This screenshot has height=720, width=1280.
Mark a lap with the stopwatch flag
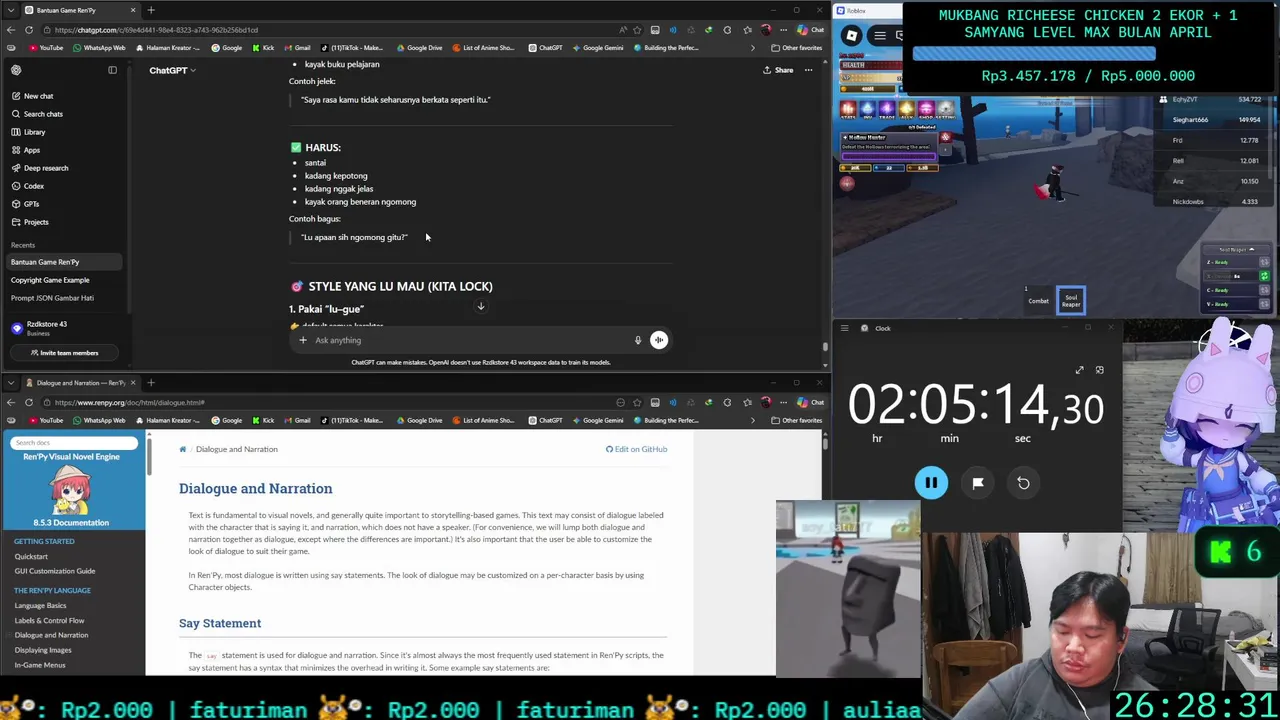(x=978, y=483)
